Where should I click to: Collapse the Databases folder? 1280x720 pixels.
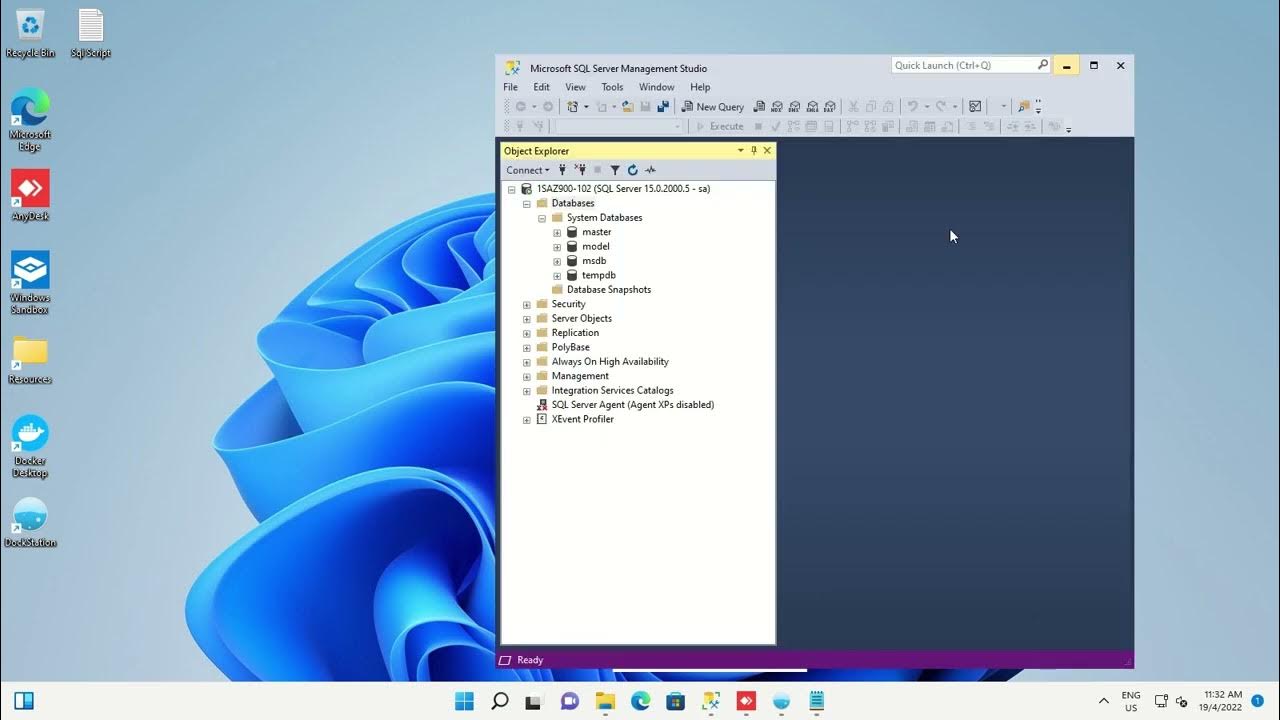tap(527, 203)
